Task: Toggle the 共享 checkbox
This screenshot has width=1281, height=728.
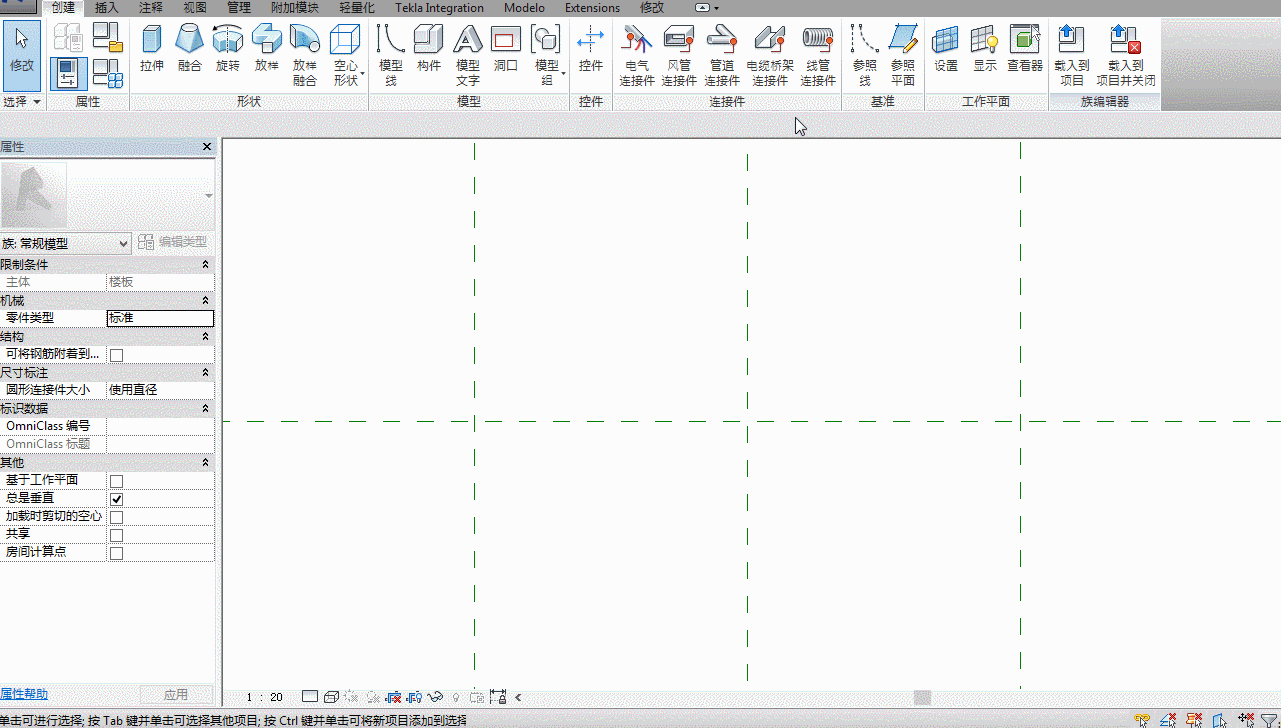Action: coord(116,535)
